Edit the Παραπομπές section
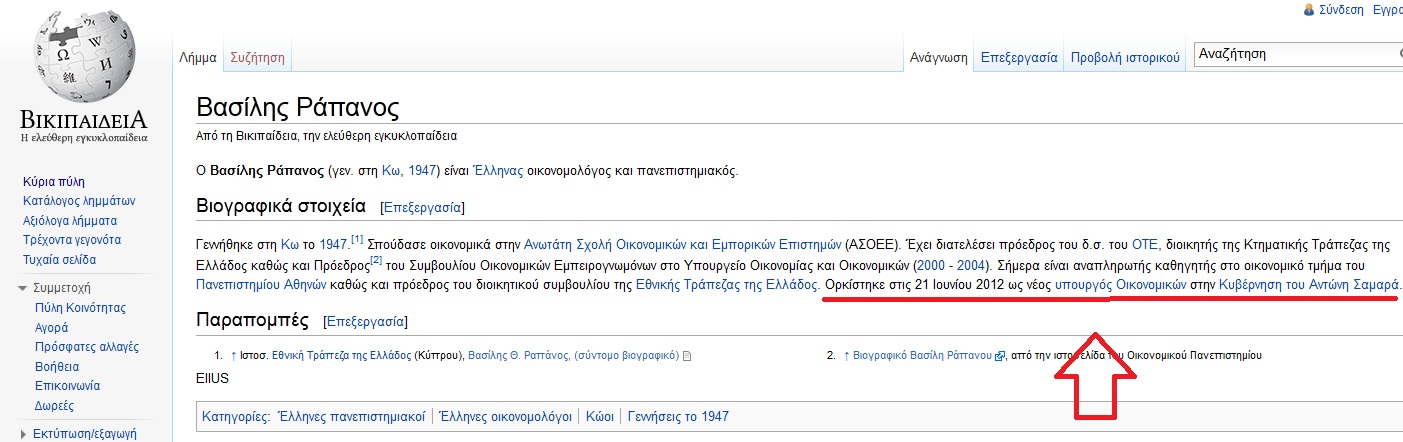The image size is (1403, 442). pos(364,322)
